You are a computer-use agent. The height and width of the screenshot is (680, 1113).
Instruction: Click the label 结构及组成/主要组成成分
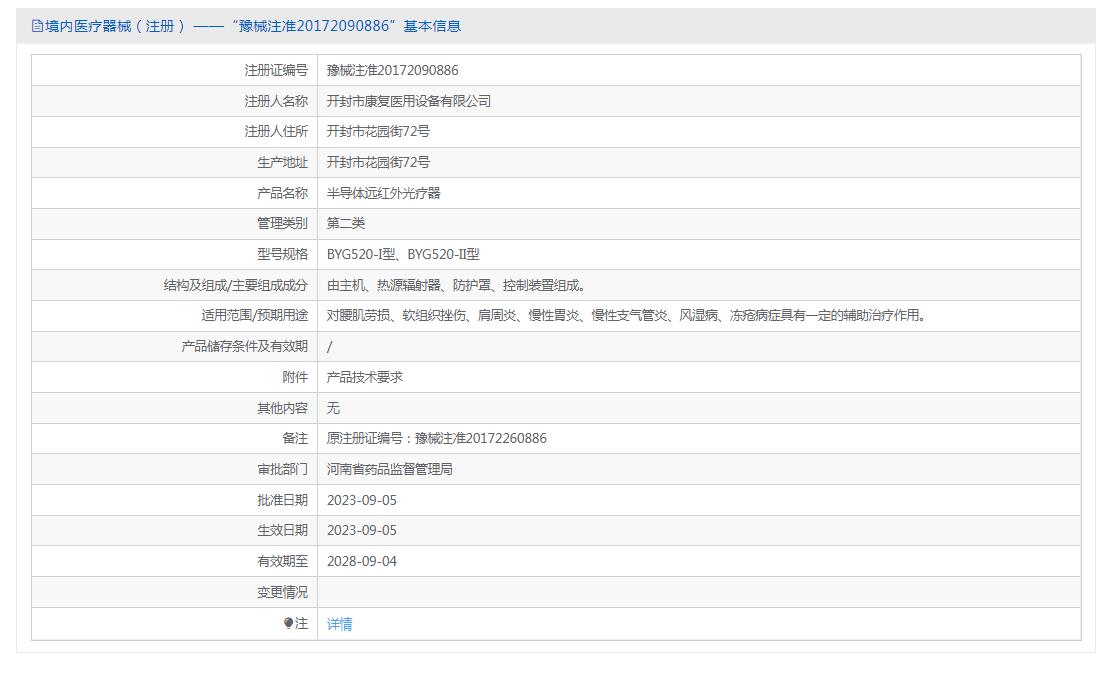236,285
